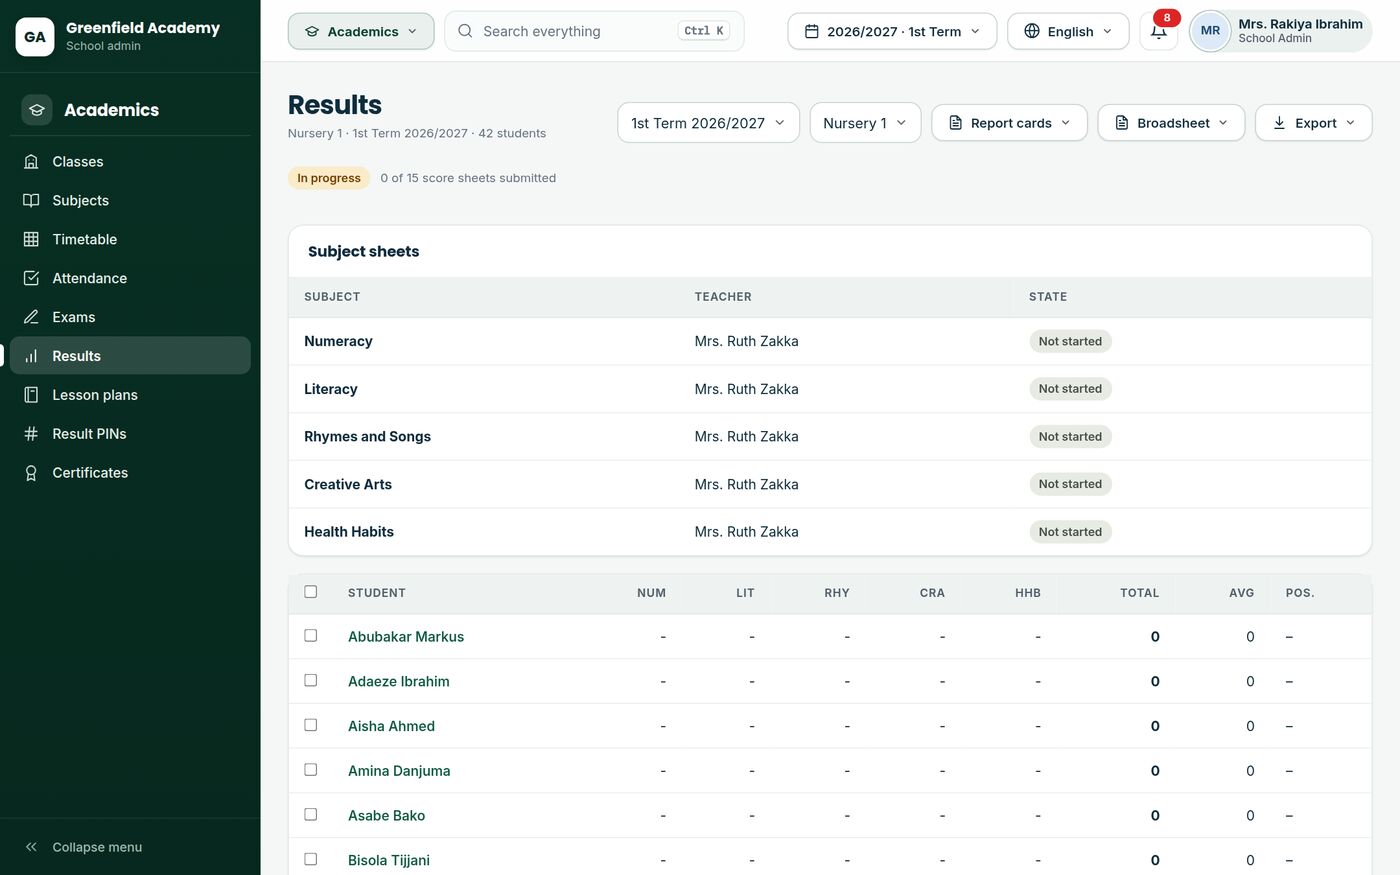Click the Search everything field
Screen dimensions: 1400x875
(594, 31)
